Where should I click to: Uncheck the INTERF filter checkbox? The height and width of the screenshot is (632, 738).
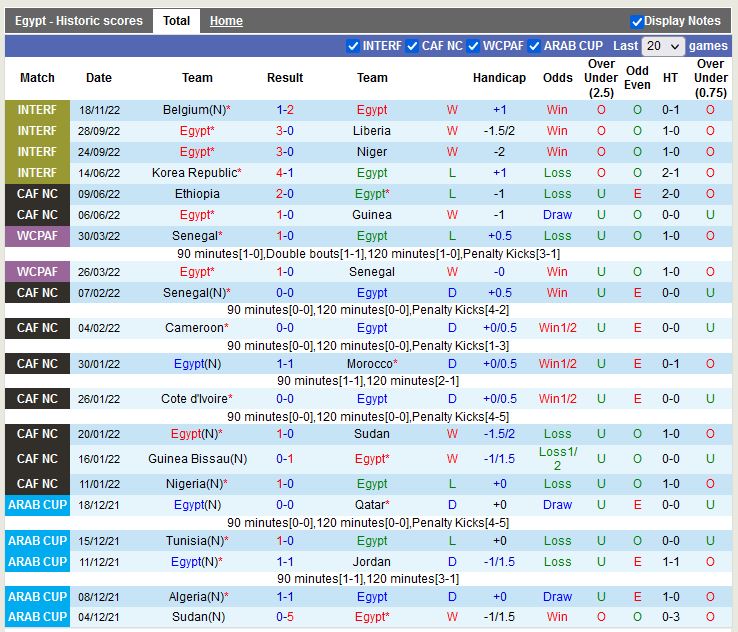click(x=352, y=46)
